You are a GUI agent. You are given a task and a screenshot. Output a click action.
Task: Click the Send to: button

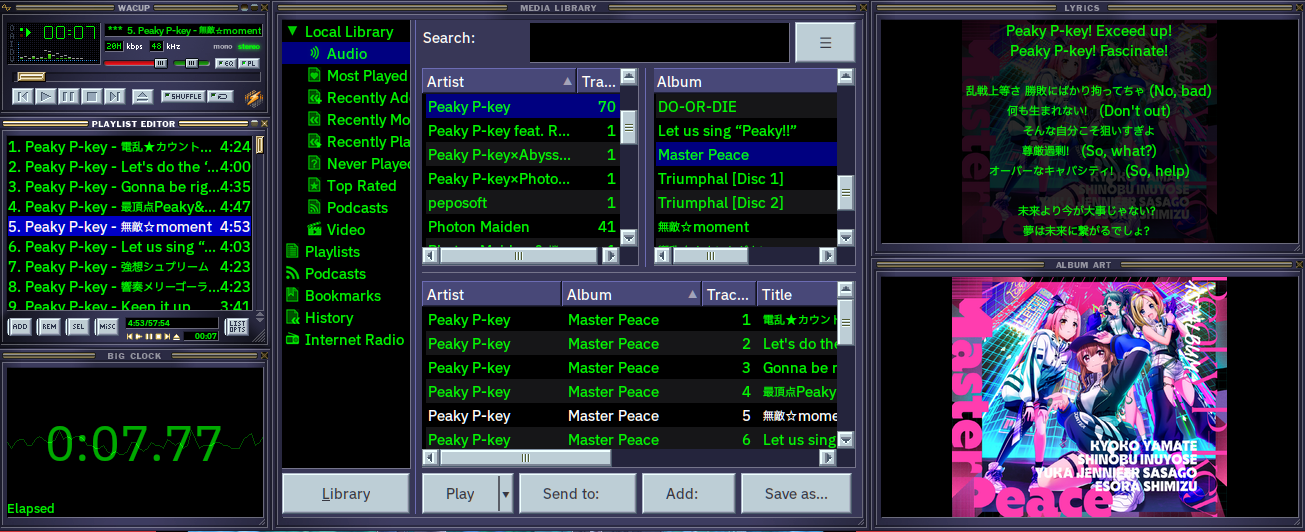click(577, 494)
